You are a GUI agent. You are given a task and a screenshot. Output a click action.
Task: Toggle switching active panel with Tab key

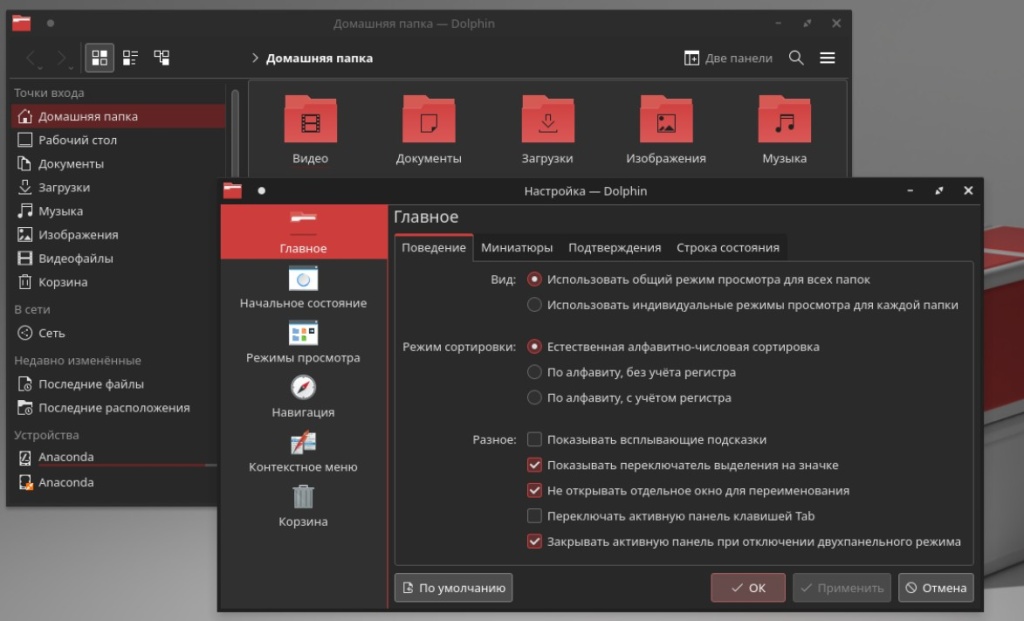click(x=535, y=516)
